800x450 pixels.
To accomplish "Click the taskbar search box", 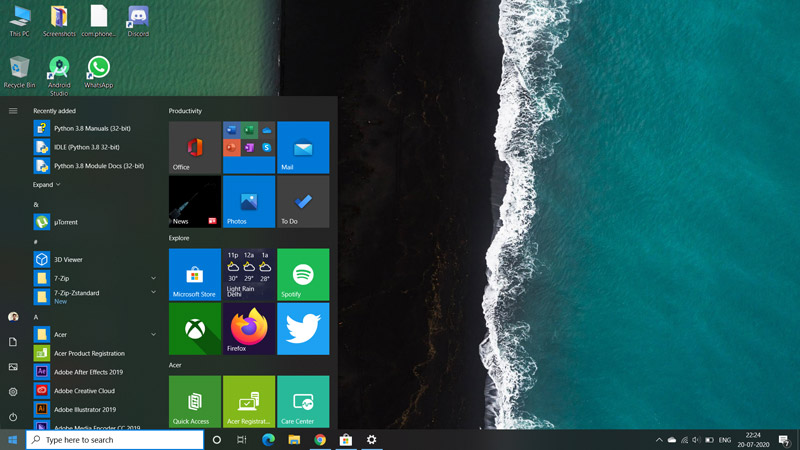I will click(x=115, y=440).
